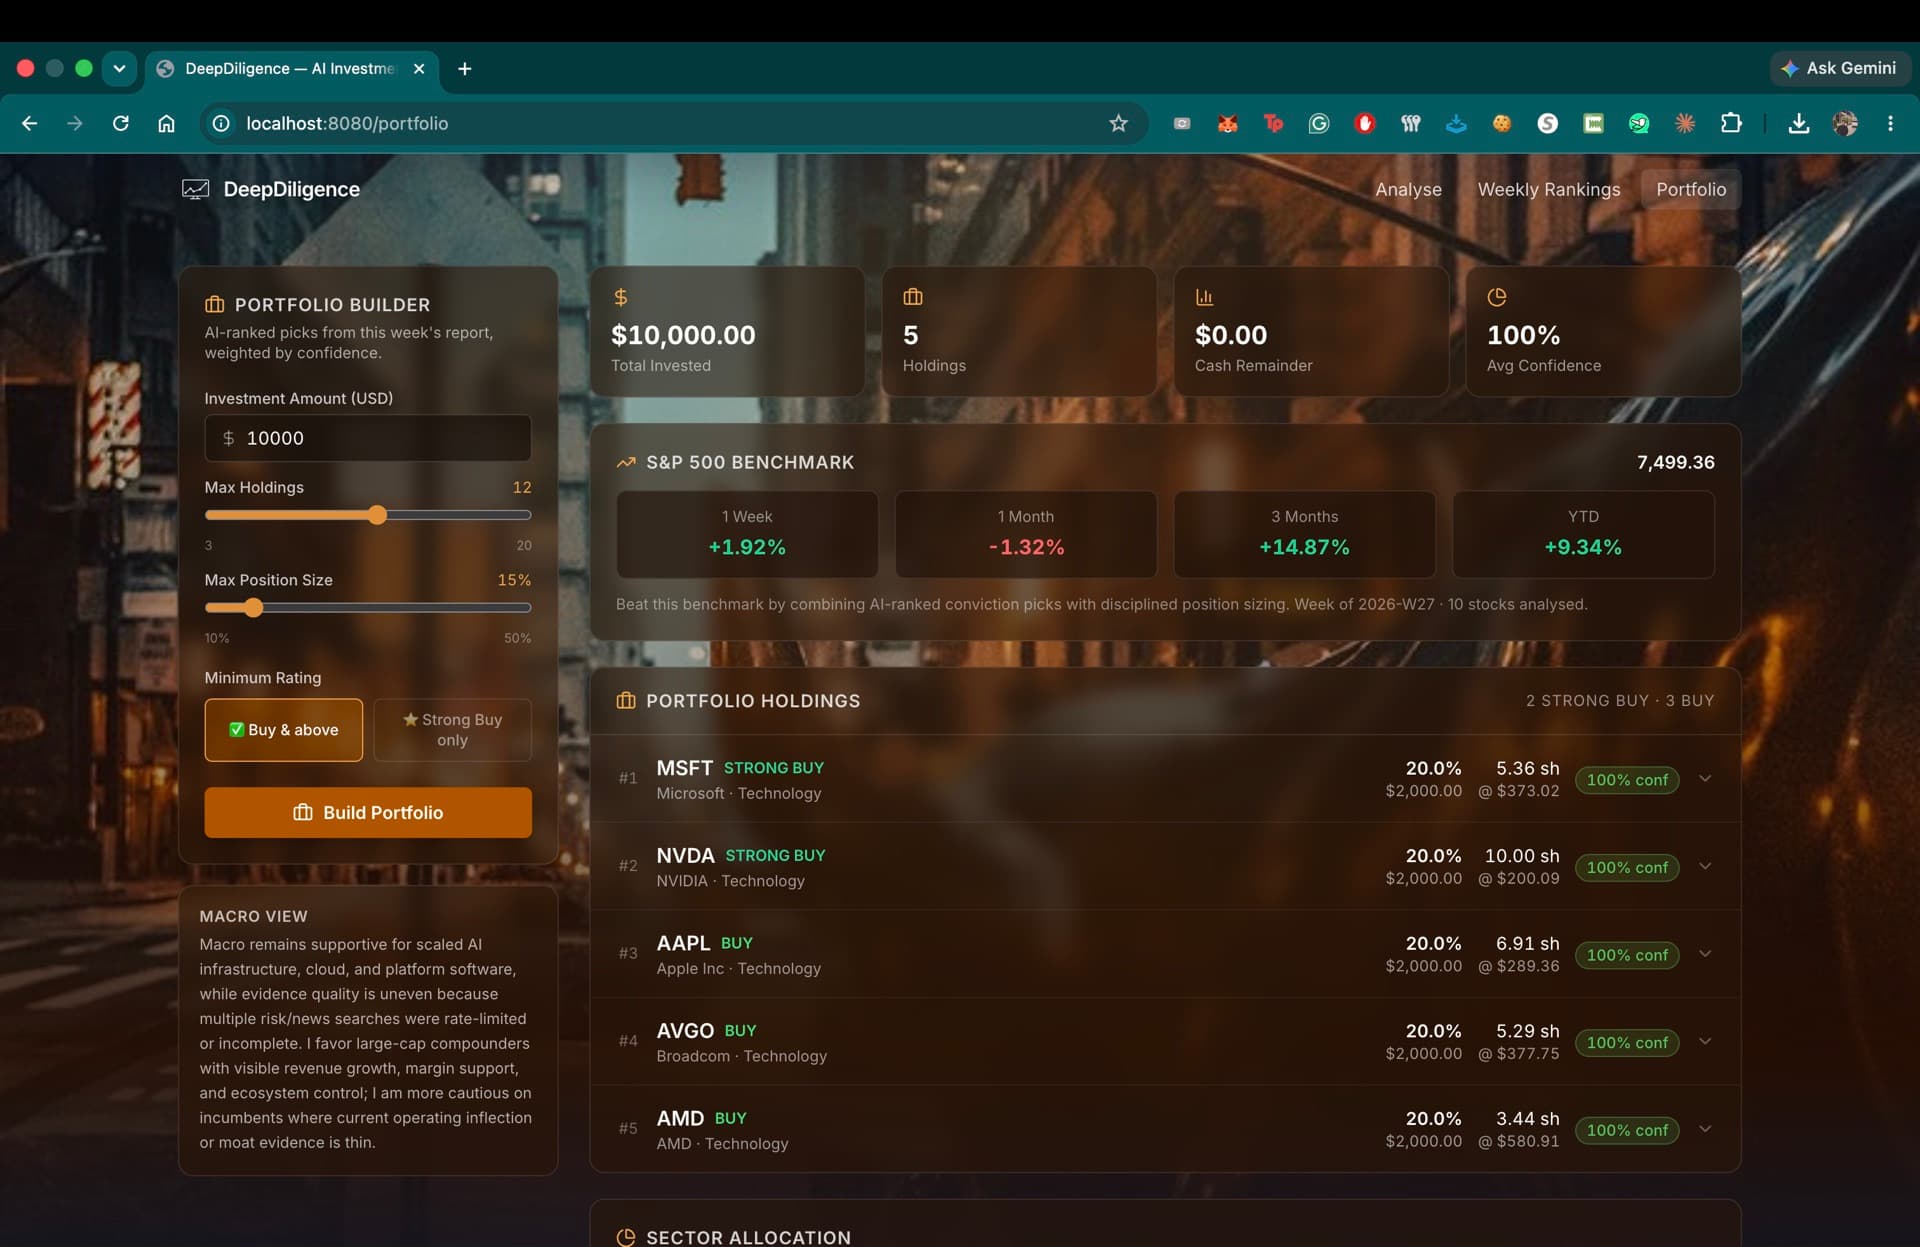Select the Buy & above rating option
The height and width of the screenshot is (1247, 1920).
tap(284, 730)
